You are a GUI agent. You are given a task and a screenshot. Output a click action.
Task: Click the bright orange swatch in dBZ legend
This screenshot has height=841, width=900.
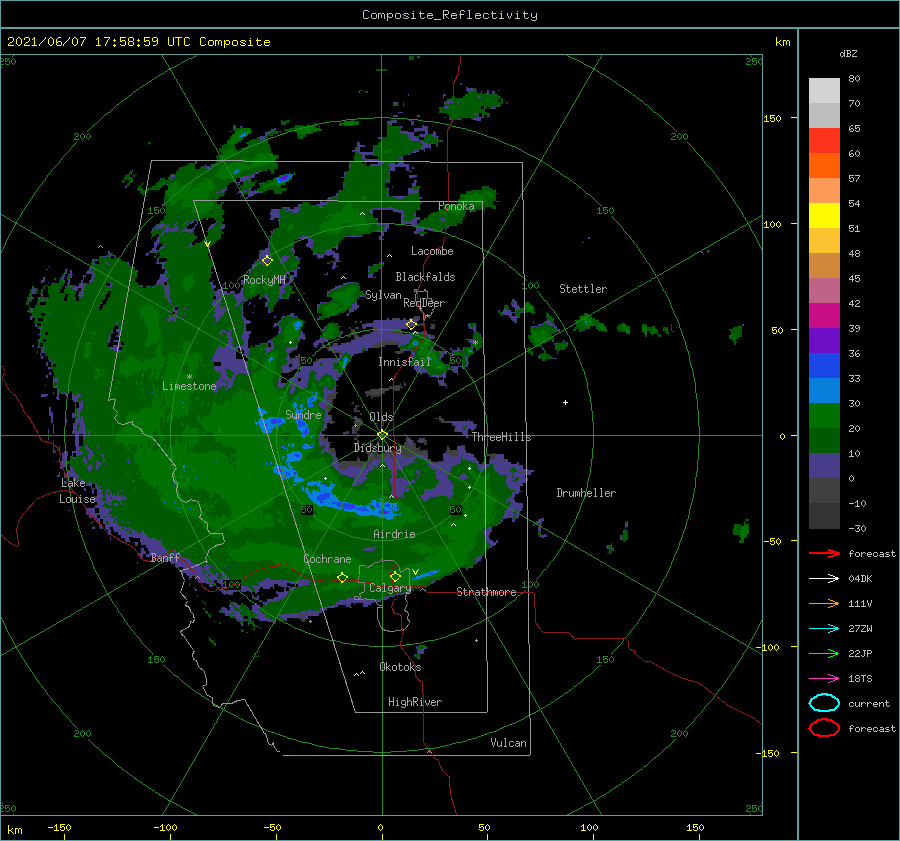tap(824, 165)
